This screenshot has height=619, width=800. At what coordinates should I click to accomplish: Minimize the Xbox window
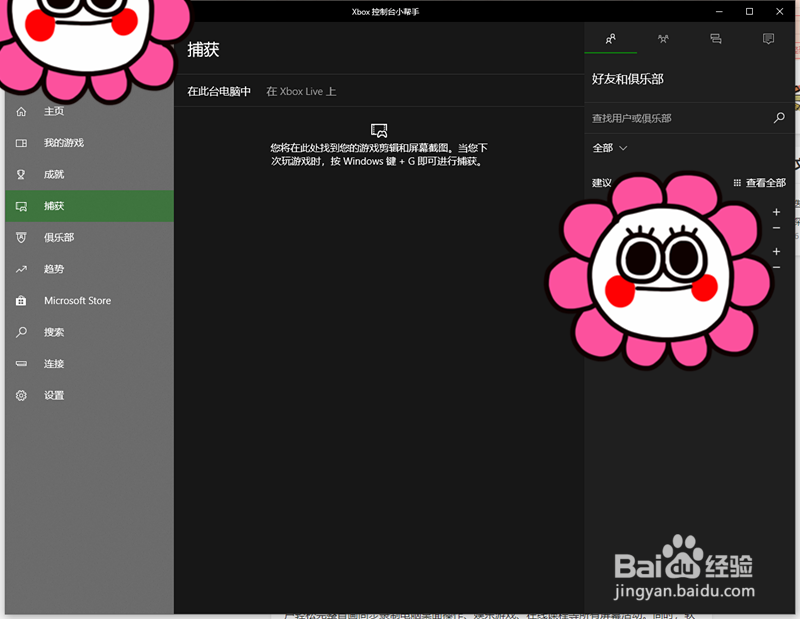pyautogui.click(x=719, y=11)
